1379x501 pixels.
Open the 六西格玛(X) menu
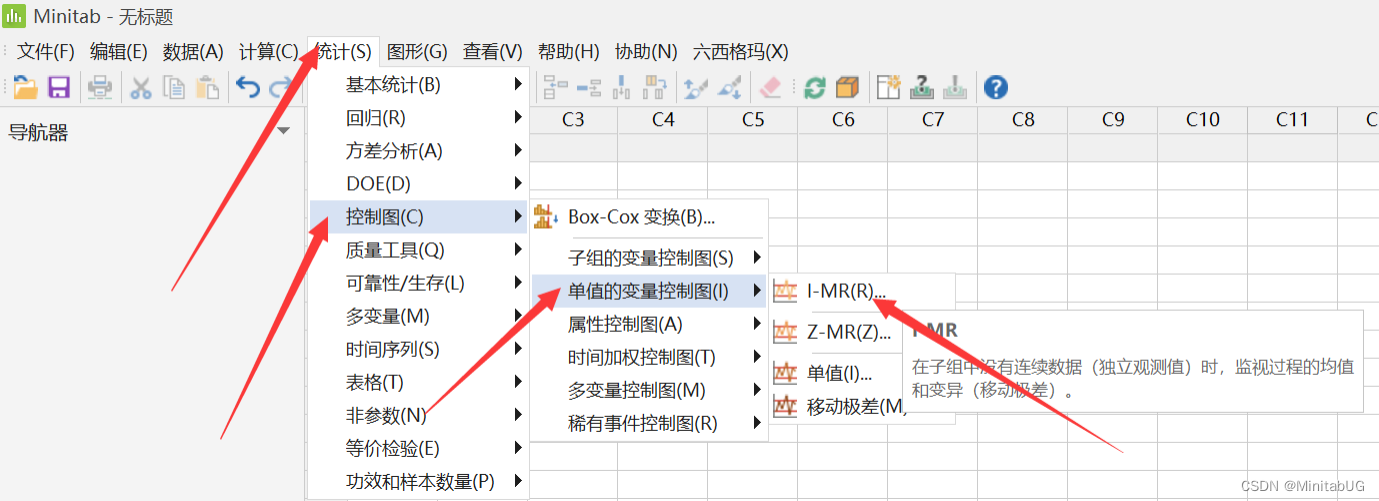tap(741, 51)
